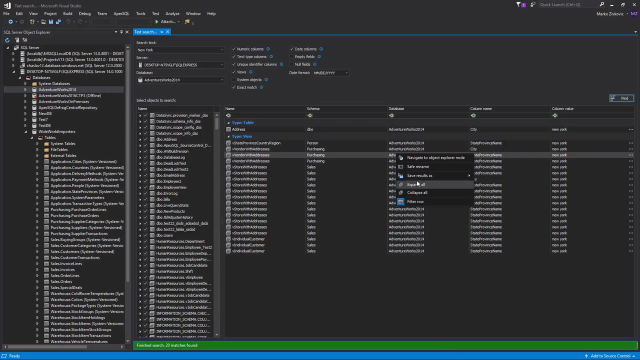
Task: Toggle the Unique identifier columns checkbox
Action: coord(234,64)
